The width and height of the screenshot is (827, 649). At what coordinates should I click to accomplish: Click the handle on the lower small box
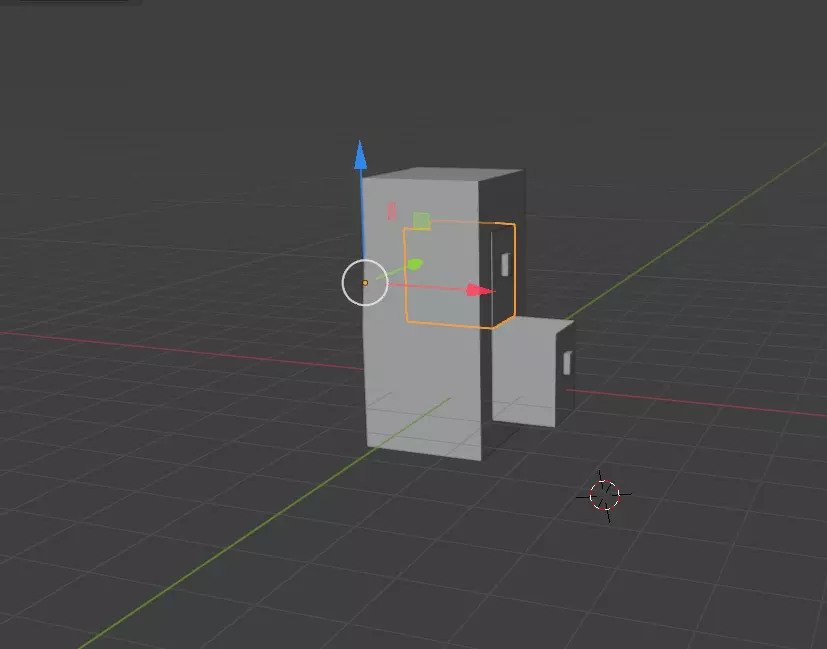(x=568, y=363)
